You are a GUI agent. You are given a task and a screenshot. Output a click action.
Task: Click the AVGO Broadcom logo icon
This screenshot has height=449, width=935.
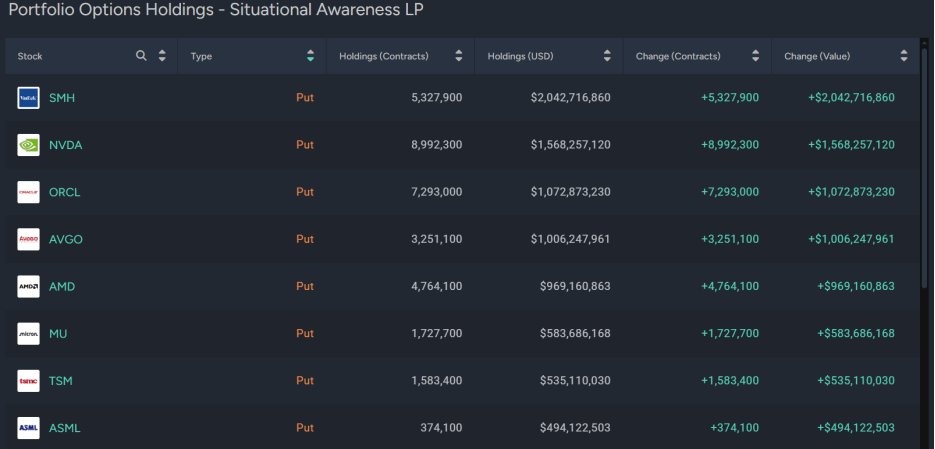click(29, 239)
